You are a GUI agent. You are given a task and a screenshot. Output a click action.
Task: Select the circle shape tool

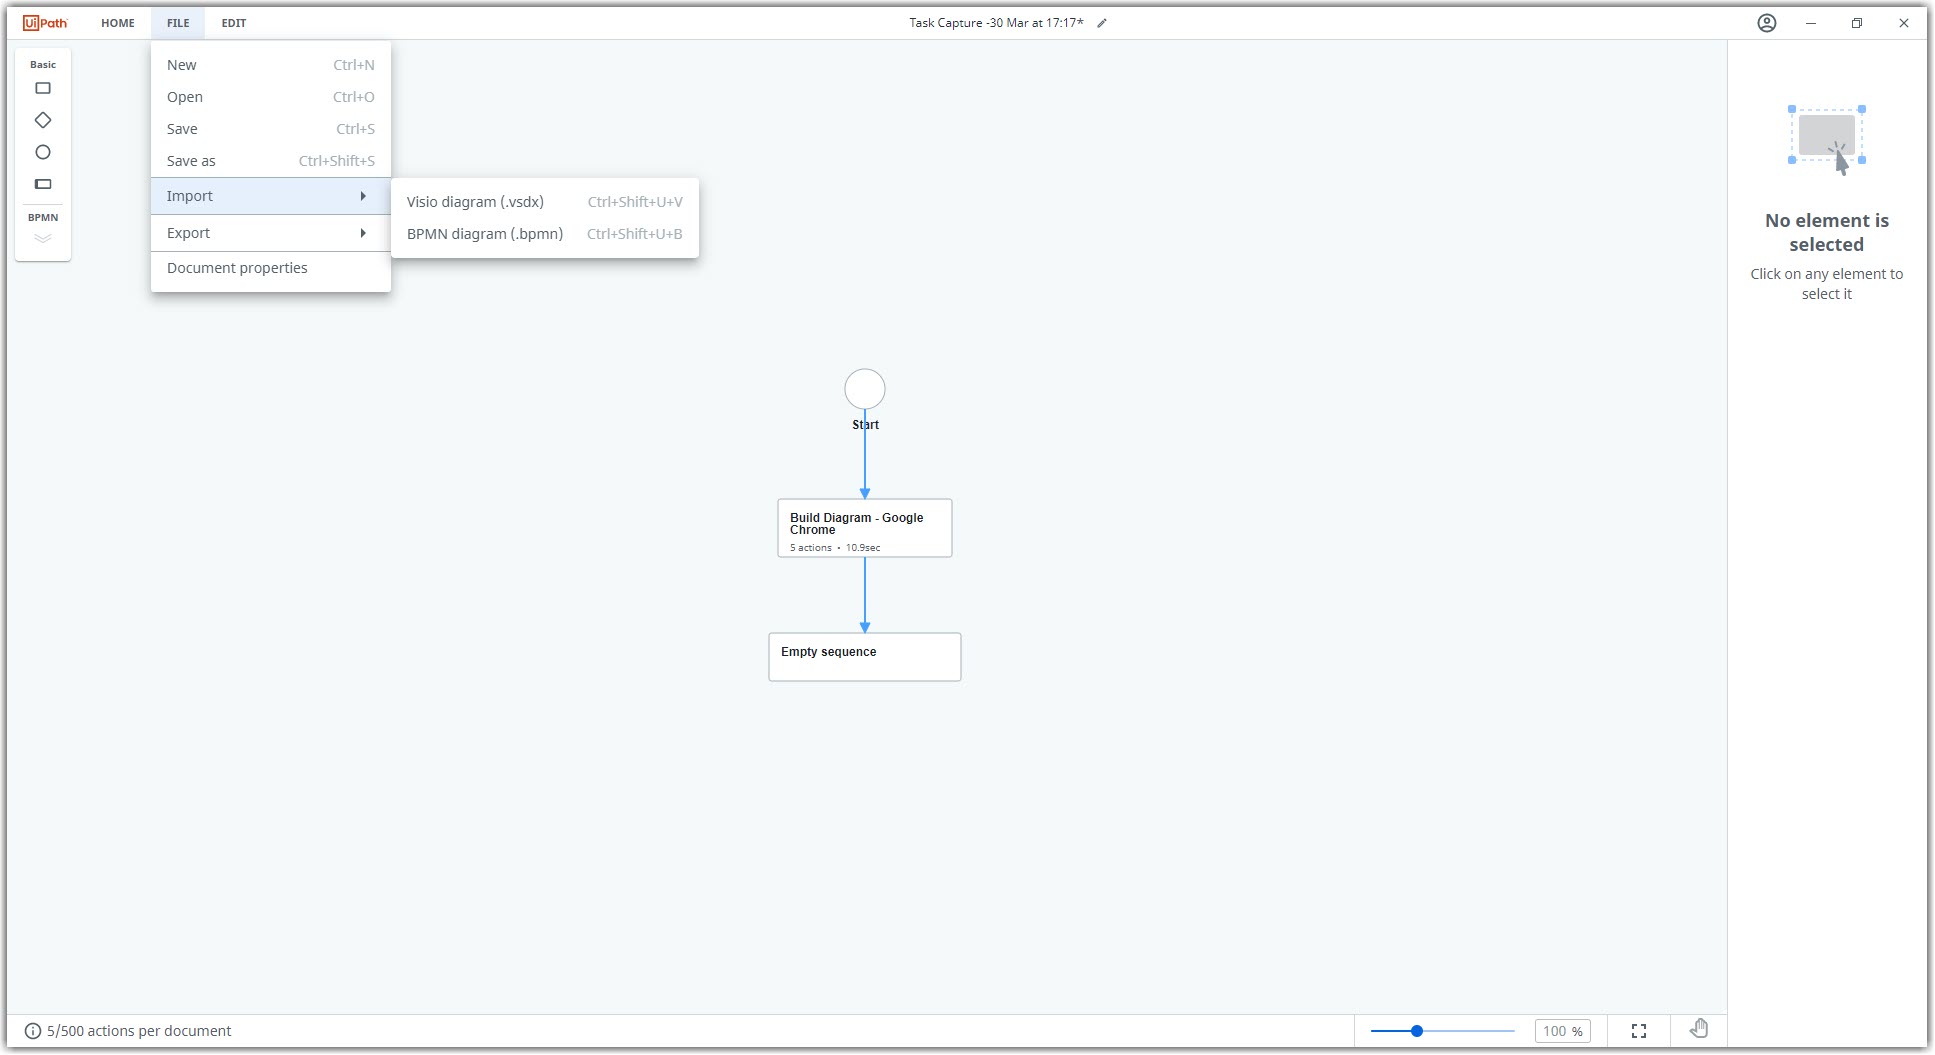(42, 152)
